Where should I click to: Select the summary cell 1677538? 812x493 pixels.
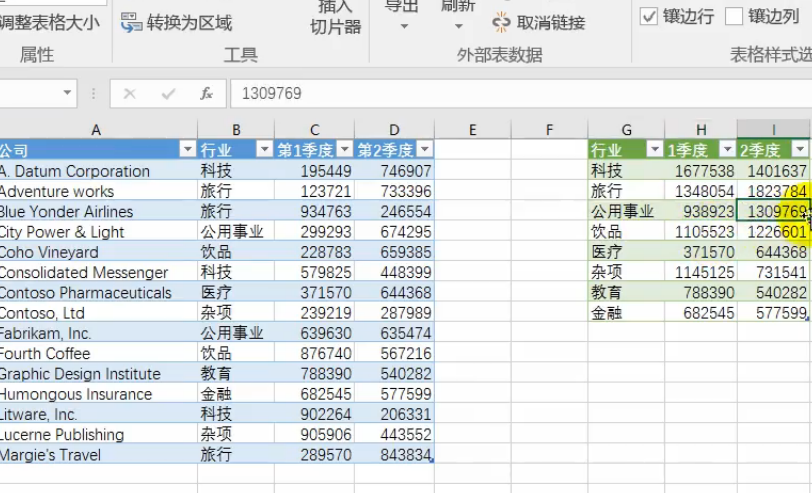(701, 171)
